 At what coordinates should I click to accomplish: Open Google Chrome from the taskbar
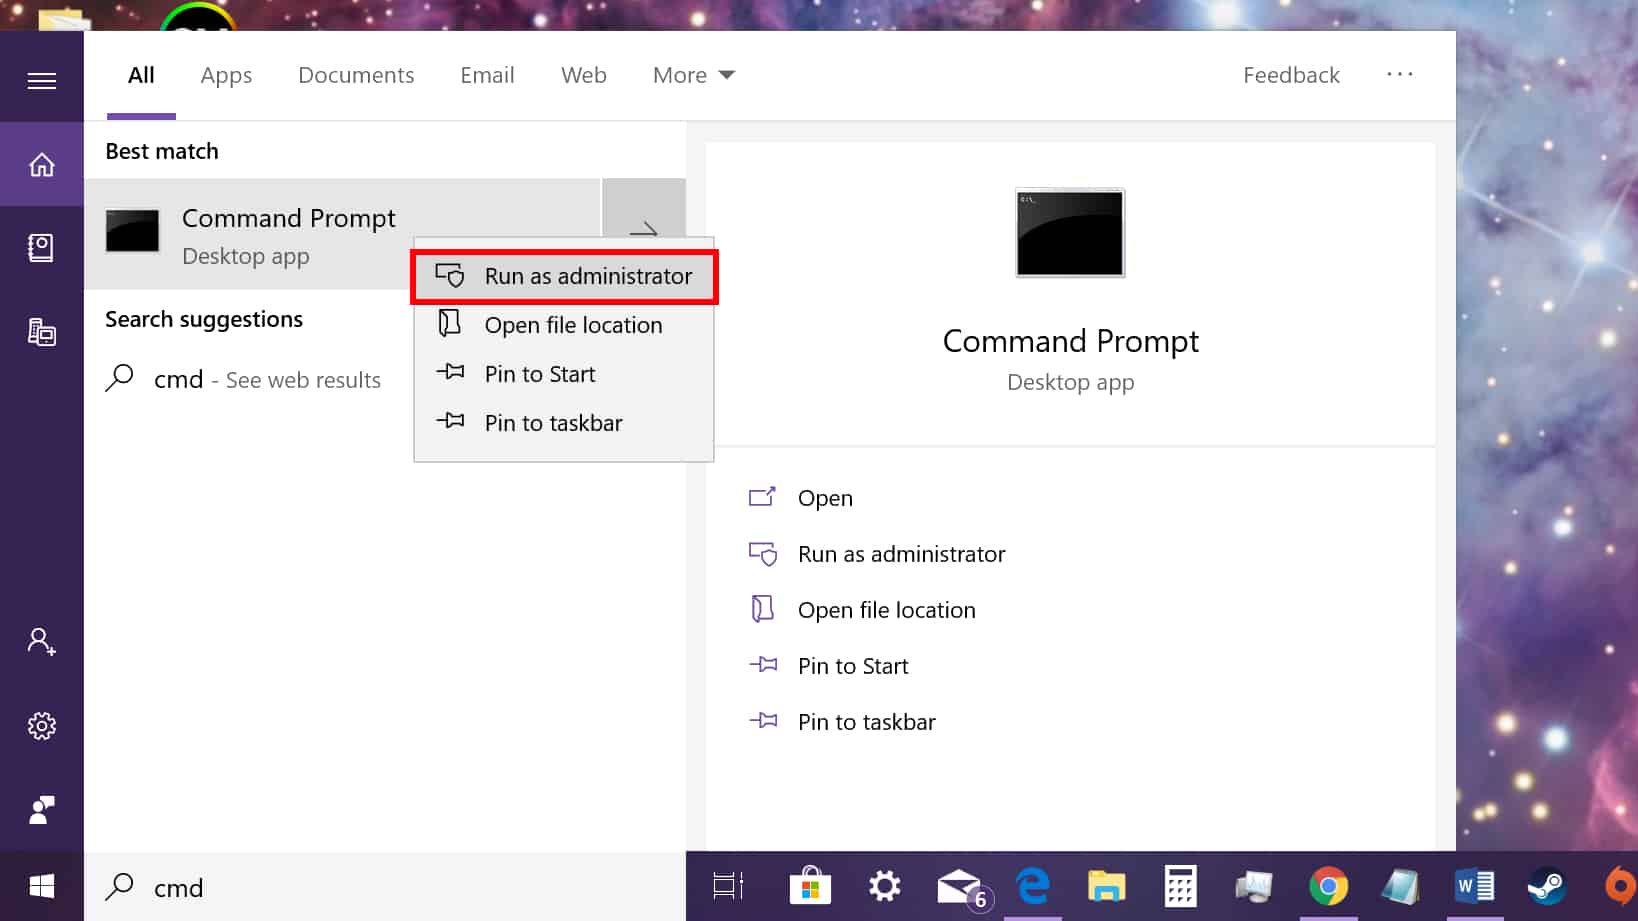[1327, 886]
